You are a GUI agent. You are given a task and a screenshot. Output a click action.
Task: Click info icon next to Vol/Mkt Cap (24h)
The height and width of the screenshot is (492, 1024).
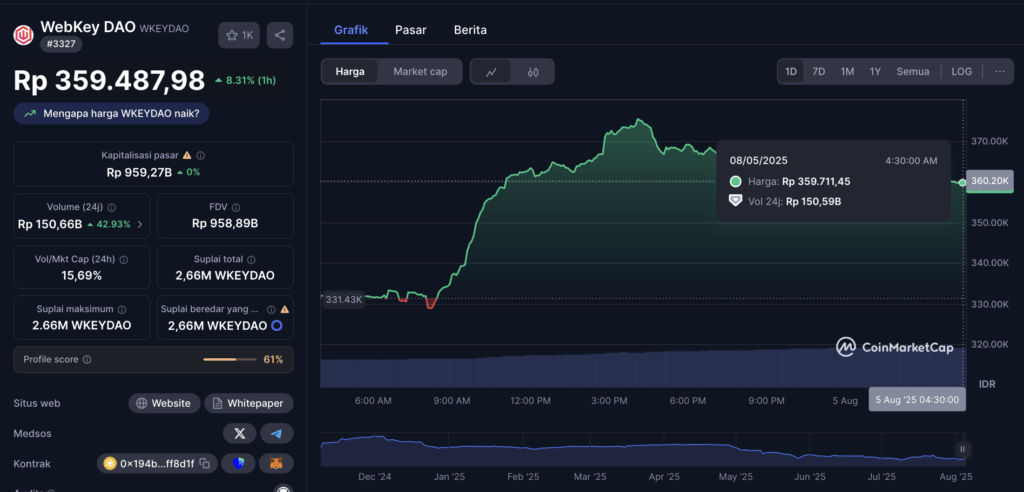[x=124, y=259]
